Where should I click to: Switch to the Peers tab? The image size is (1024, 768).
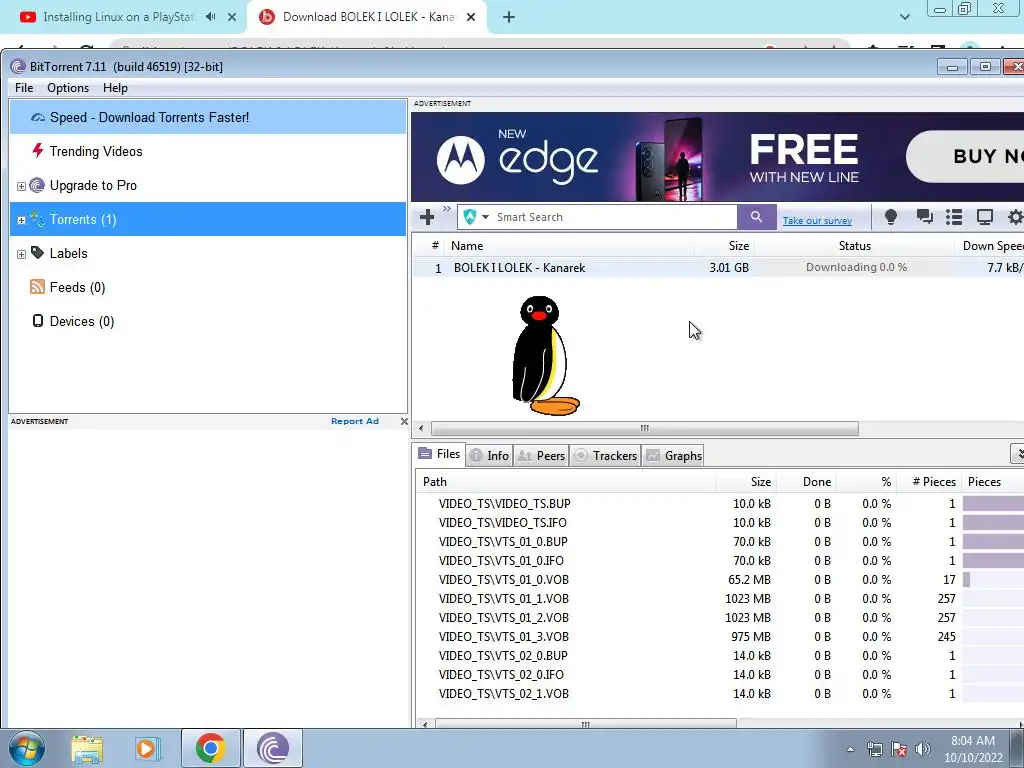pos(541,456)
